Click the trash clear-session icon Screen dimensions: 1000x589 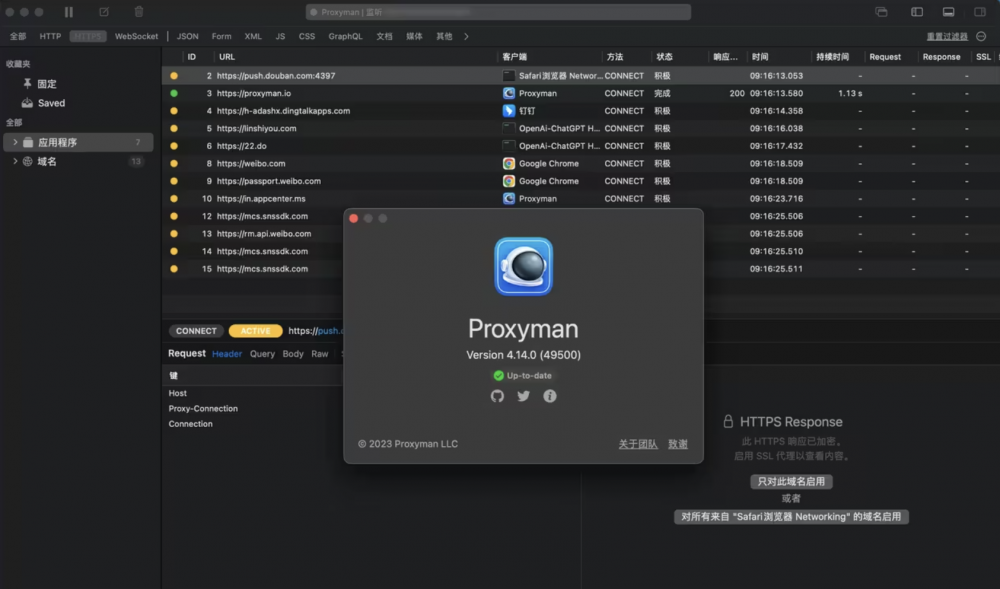coord(138,11)
